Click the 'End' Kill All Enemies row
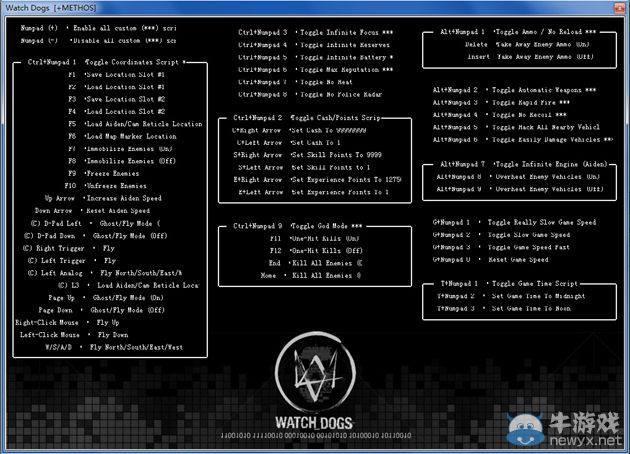This screenshot has height=454, width=630. [315, 263]
